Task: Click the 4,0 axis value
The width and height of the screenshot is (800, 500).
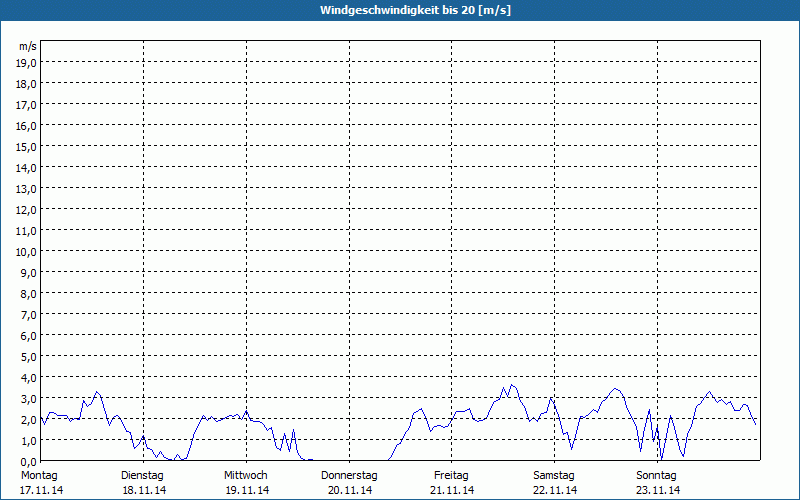Action: (x=28, y=378)
